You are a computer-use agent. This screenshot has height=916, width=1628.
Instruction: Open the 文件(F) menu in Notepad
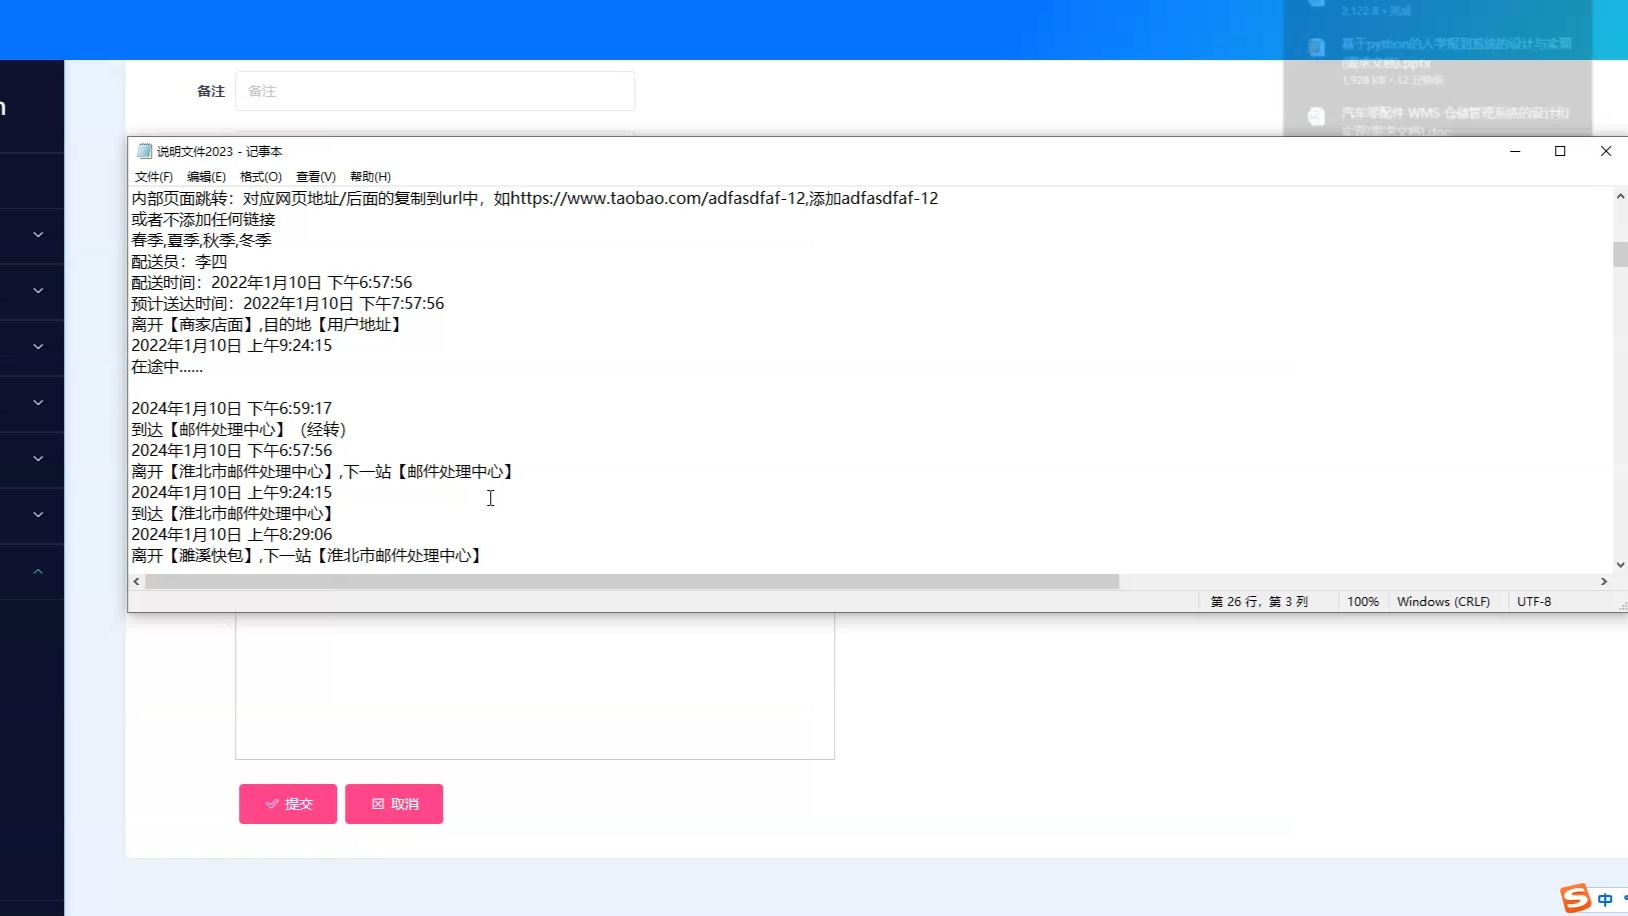153,176
